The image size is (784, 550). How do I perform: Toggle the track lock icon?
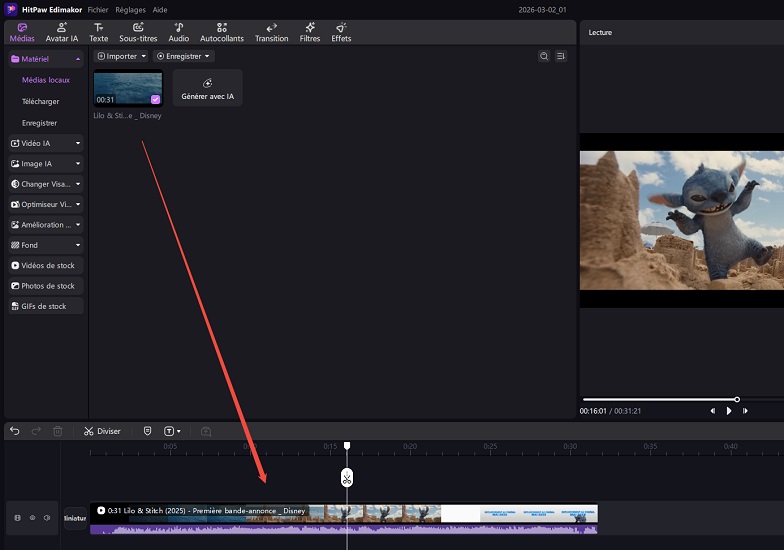18,518
